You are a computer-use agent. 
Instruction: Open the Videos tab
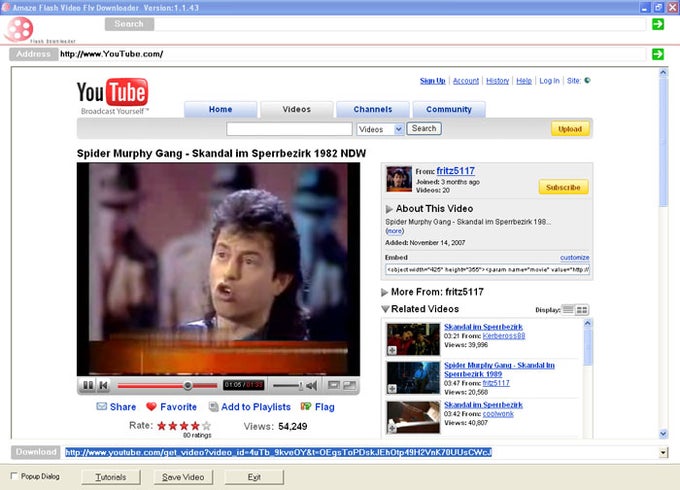tap(297, 109)
